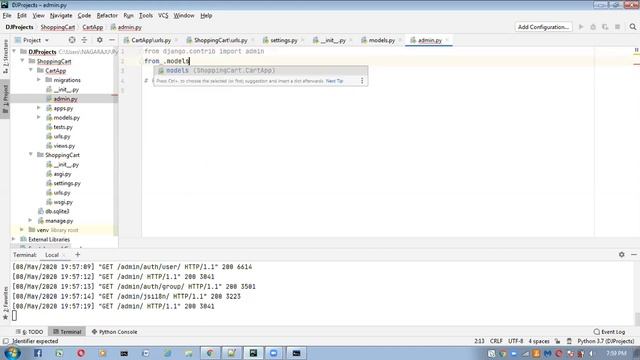Collapse the inner ShoppingCart package
Image resolution: width=640 pixels, height=360 pixels.
click(x=31, y=155)
